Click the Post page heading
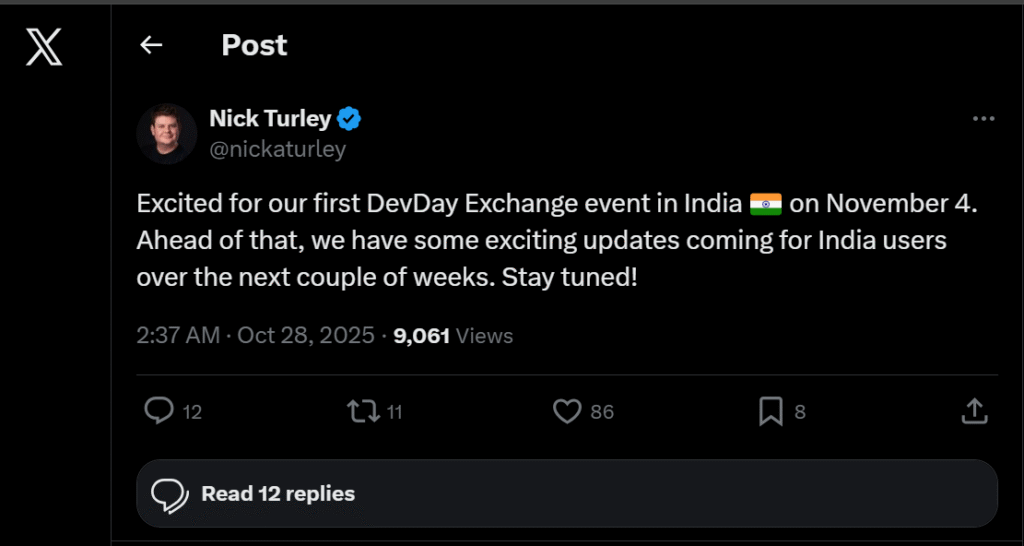 pyautogui.click(x=254, y=45)
